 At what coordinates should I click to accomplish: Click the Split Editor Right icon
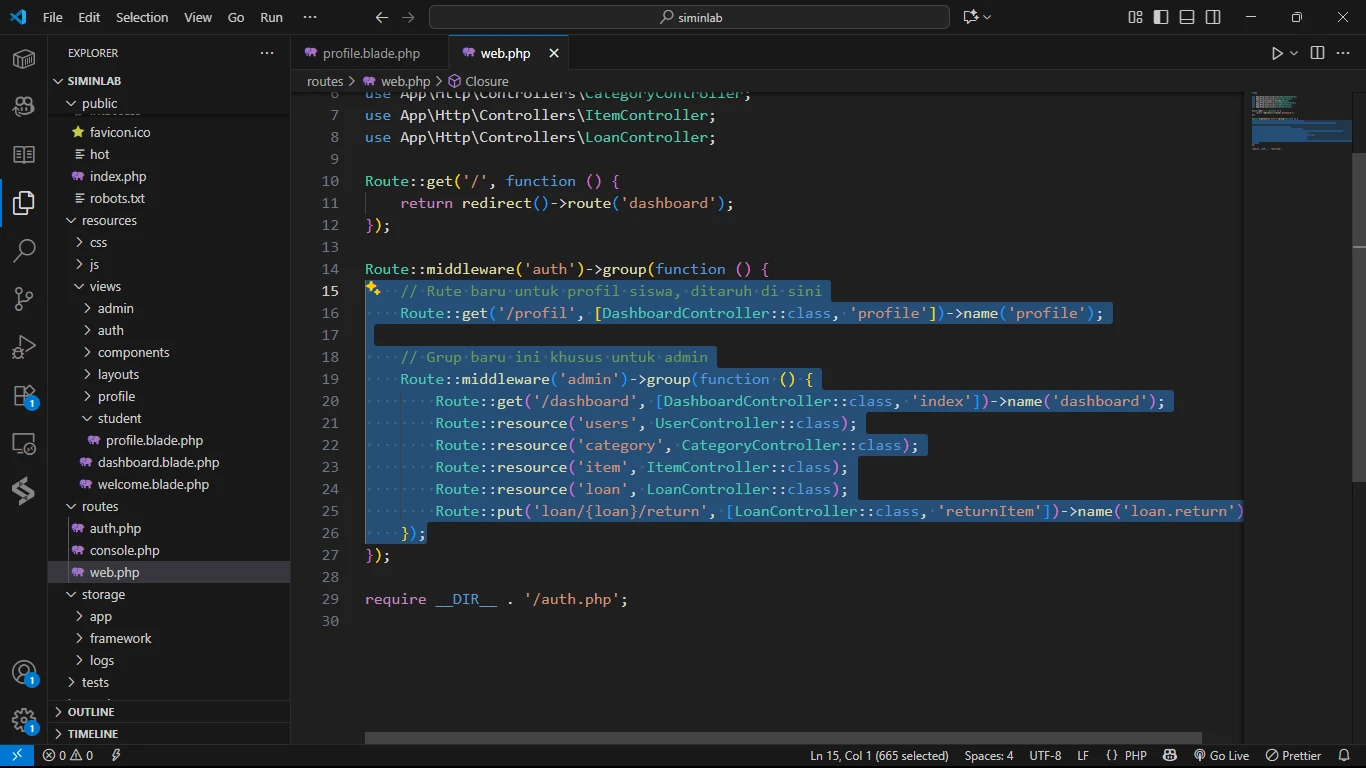(x=1317, y=53)
